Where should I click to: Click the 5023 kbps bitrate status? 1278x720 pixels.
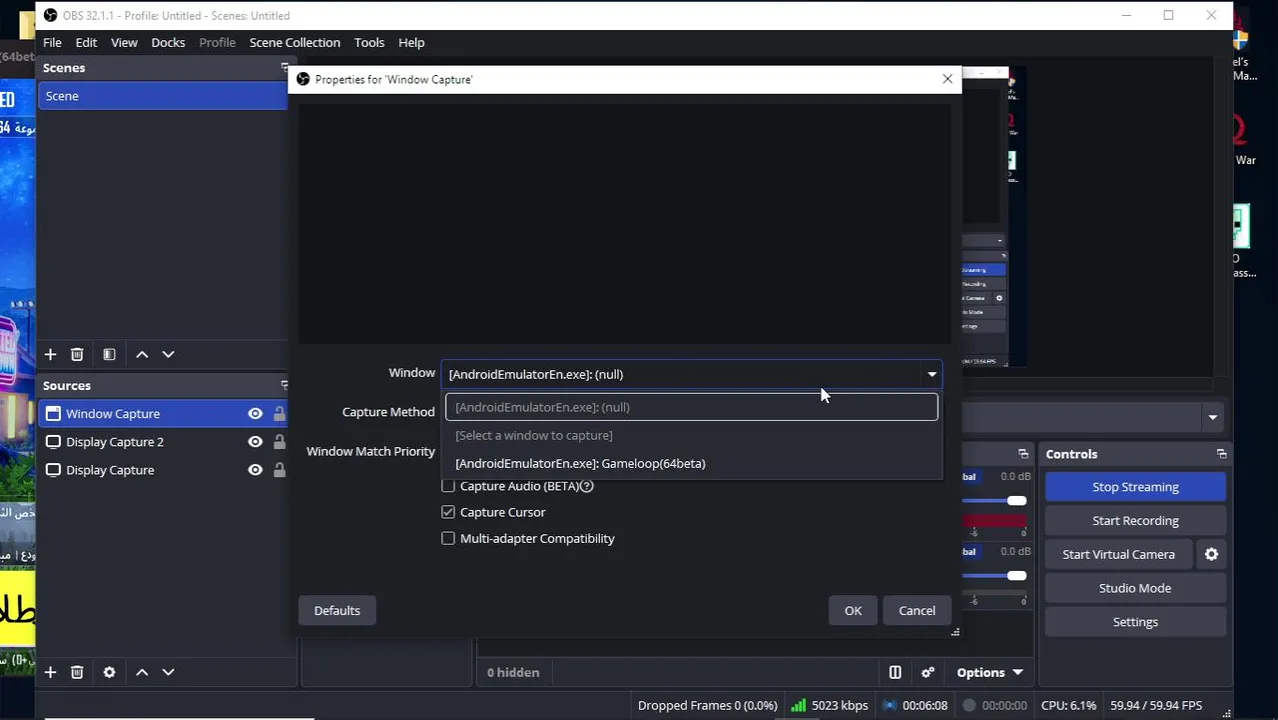click(x=829, y=705)
